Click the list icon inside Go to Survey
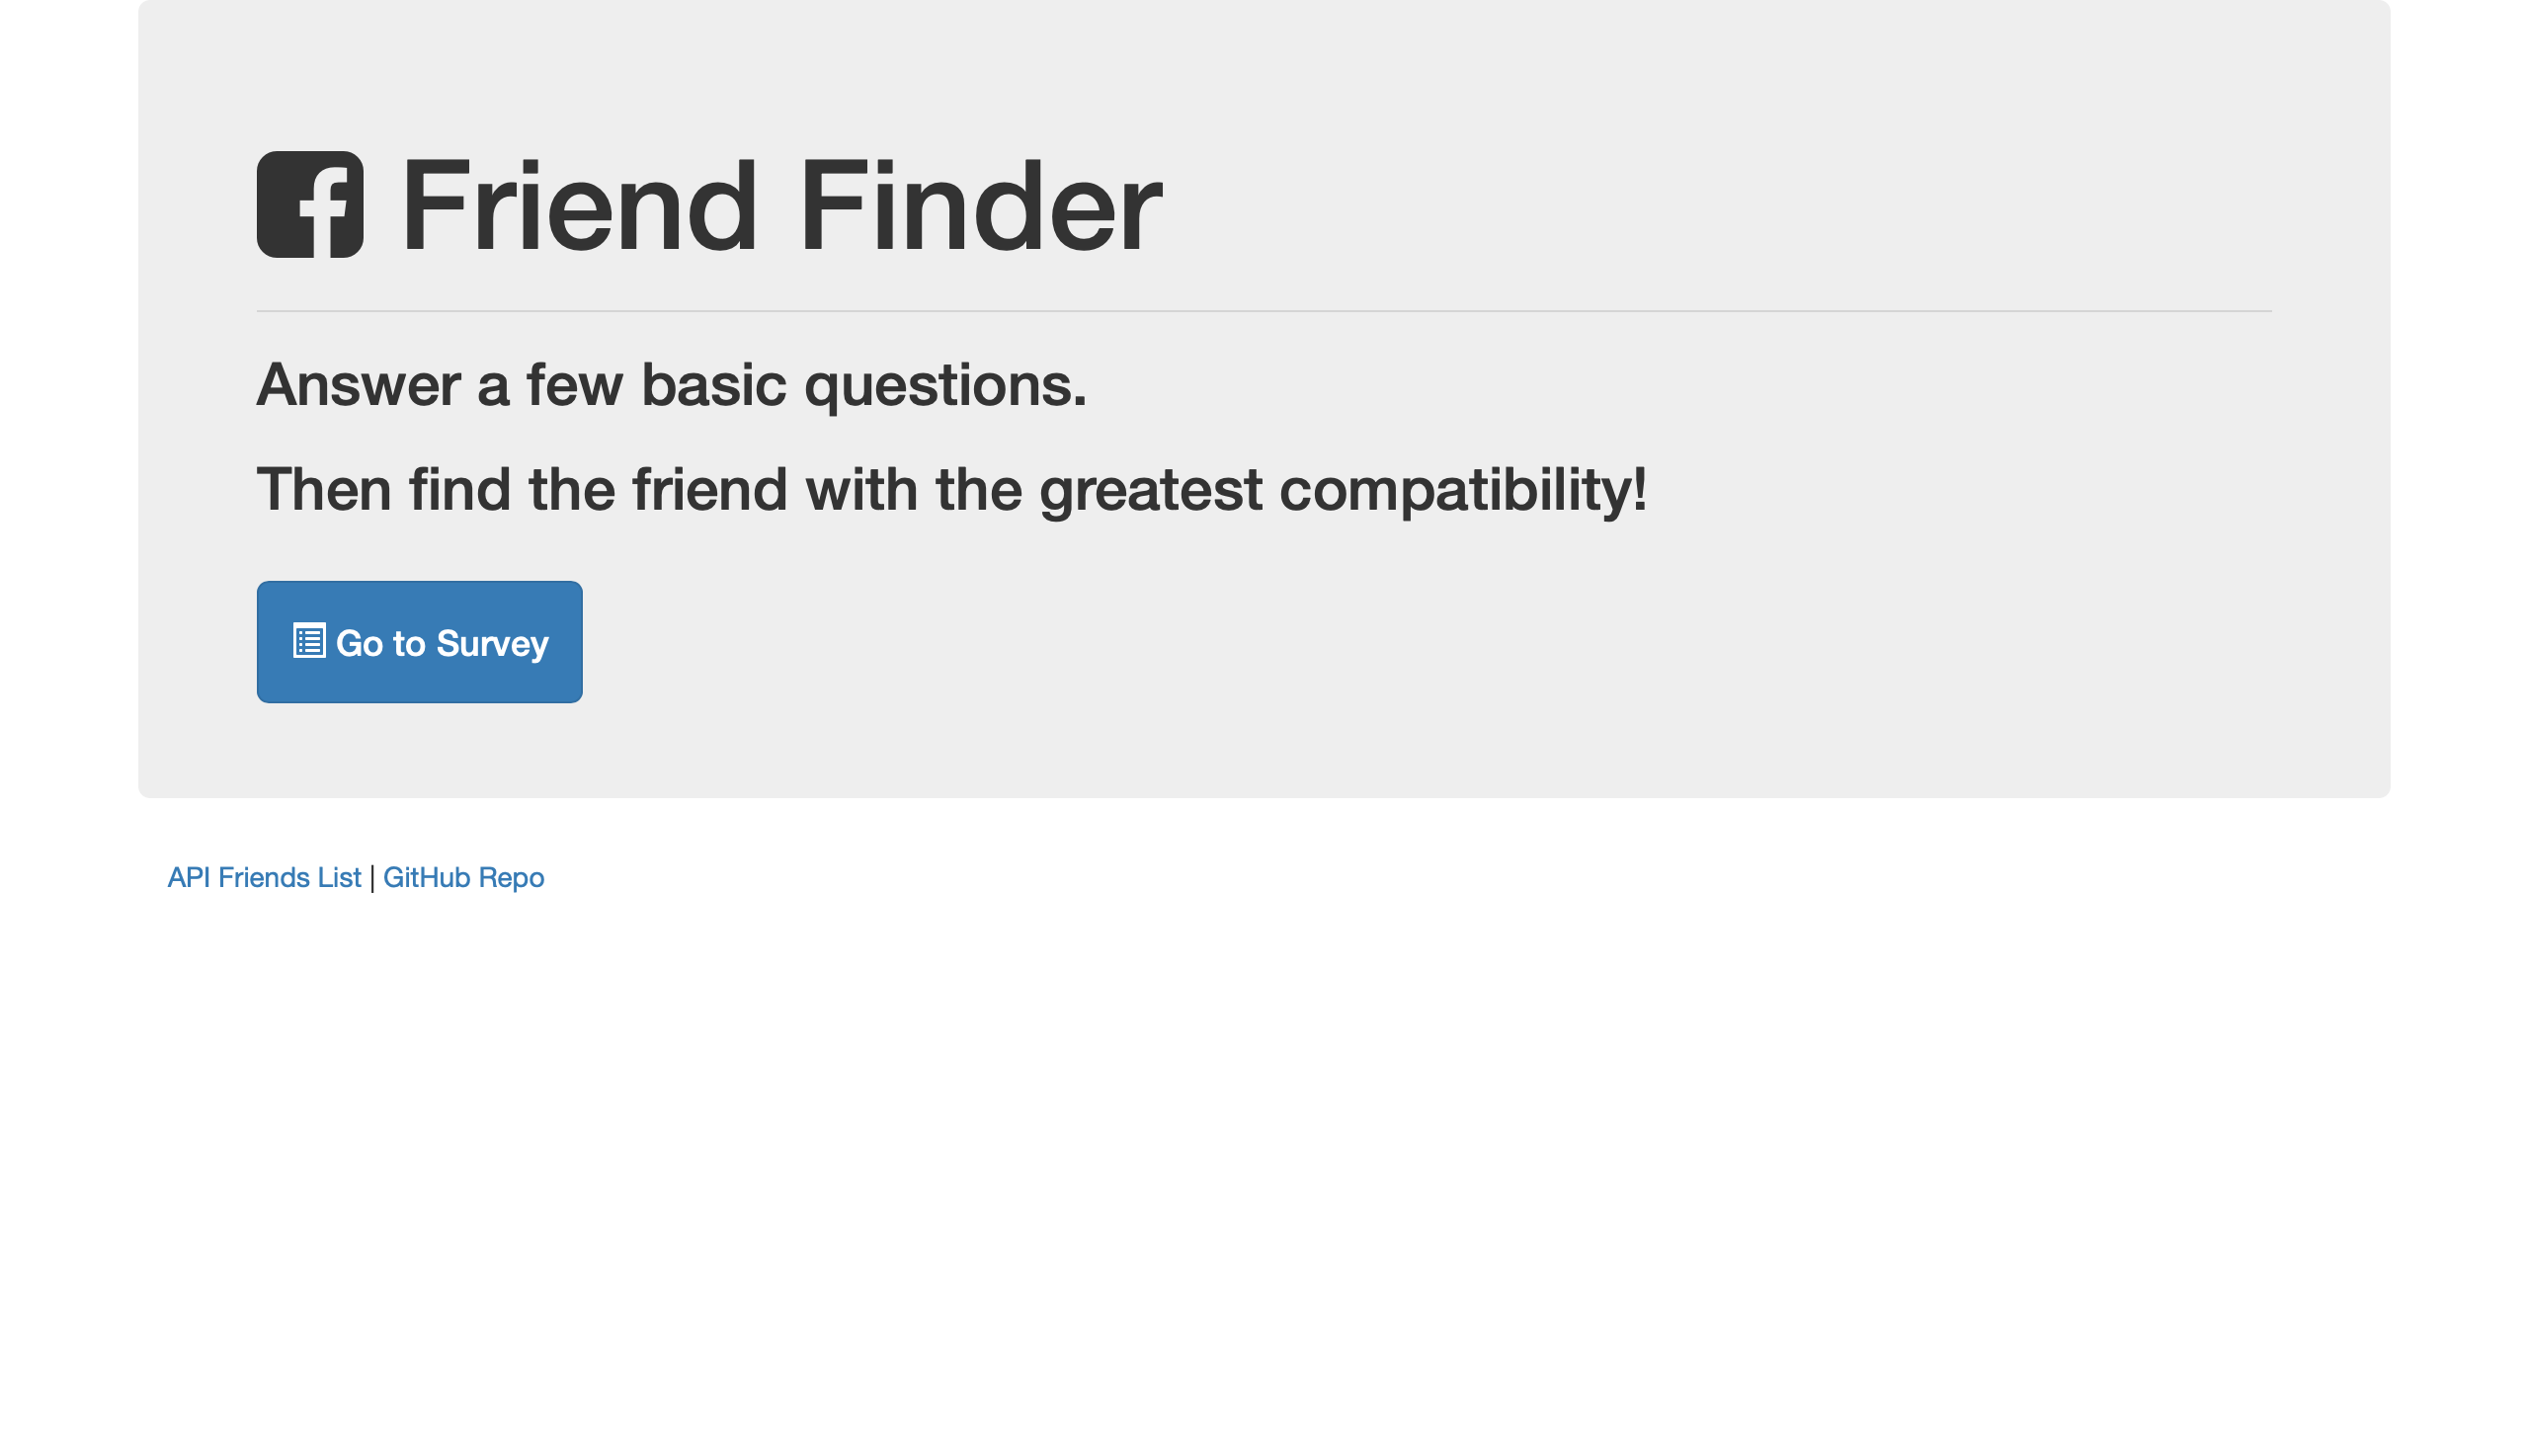 309,641
